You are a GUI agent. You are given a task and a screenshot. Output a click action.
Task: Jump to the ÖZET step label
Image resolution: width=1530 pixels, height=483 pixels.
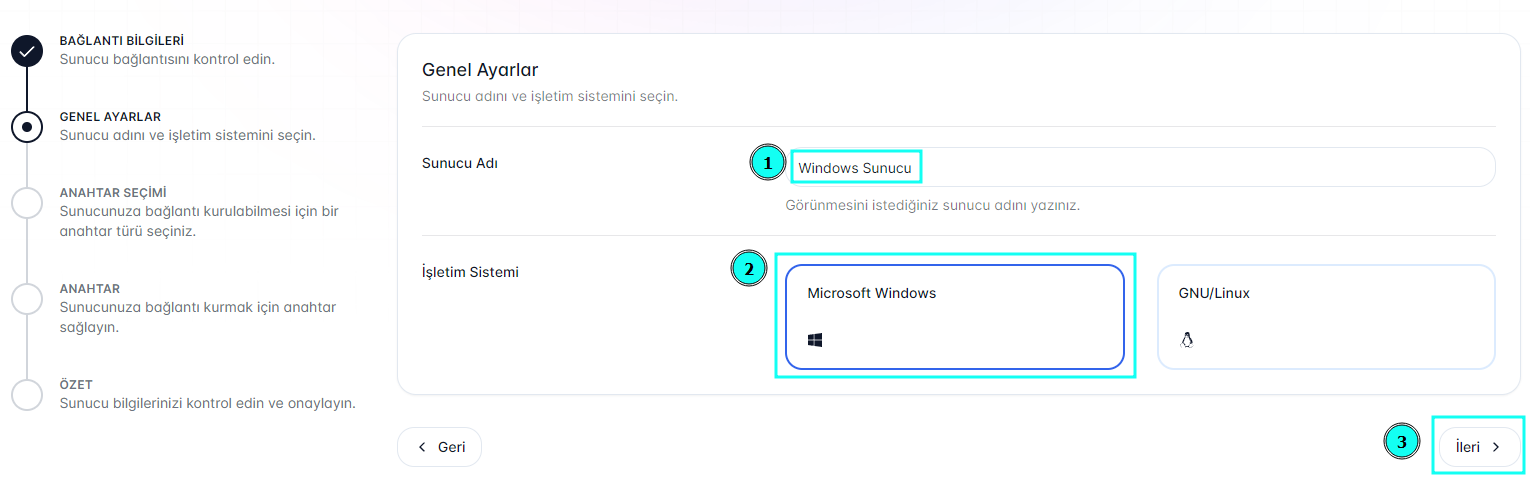[76, 384]
